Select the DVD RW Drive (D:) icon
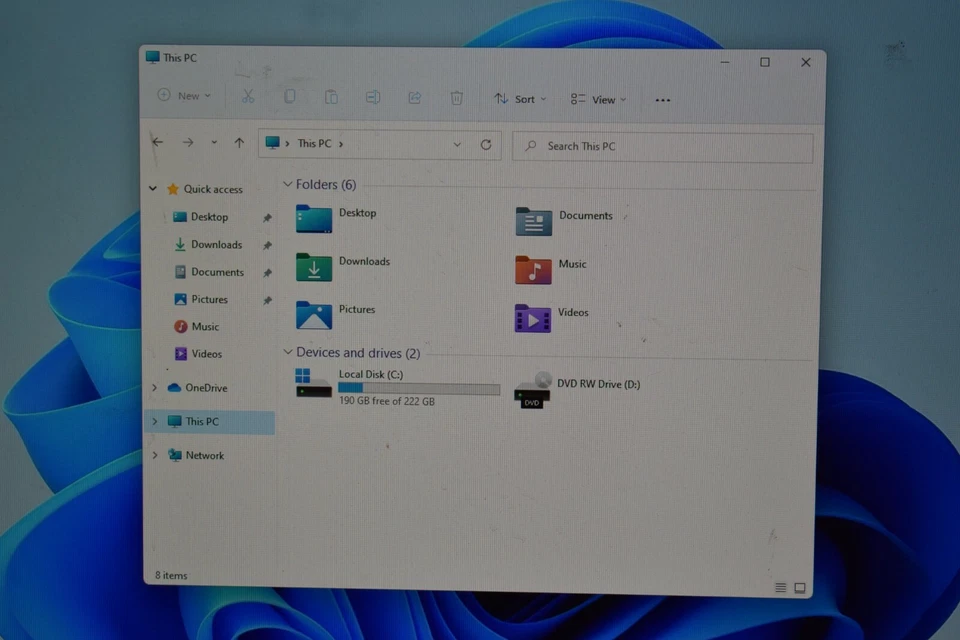Screen dimensions: 960x640 coord(533,390)
